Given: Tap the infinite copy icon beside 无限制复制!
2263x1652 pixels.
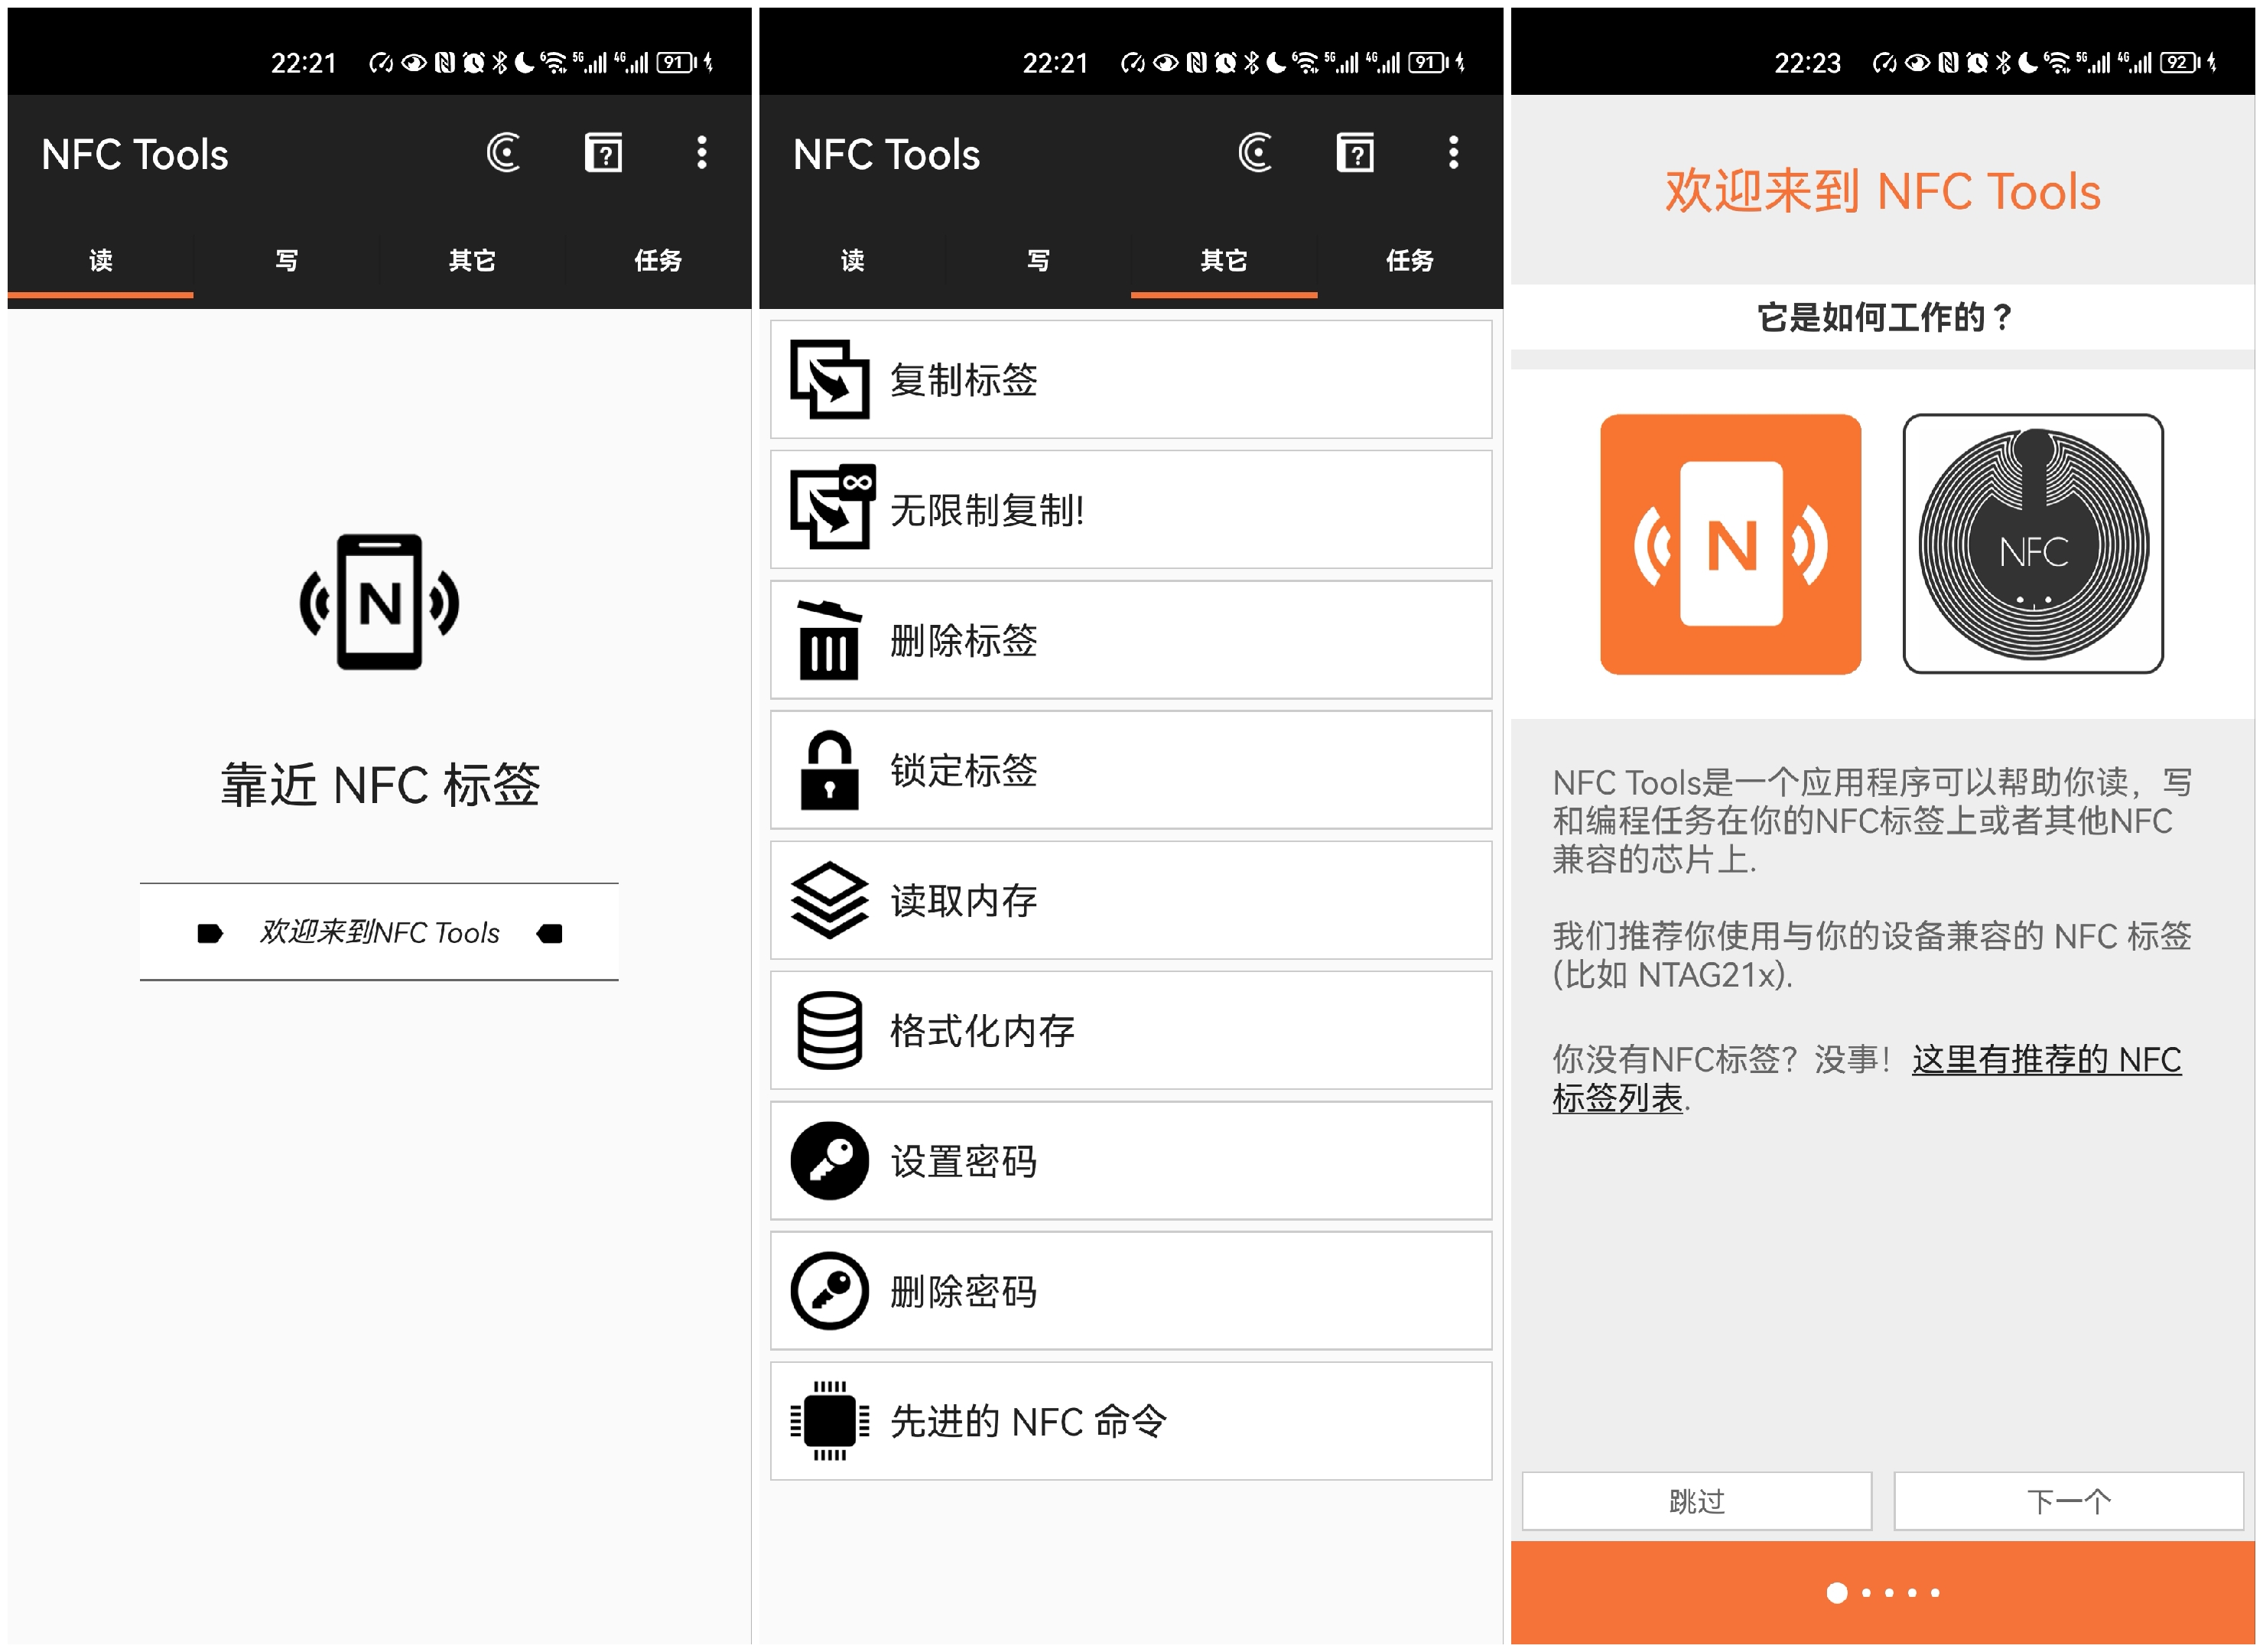Looking at the screenshot, I should click(832, 507).
